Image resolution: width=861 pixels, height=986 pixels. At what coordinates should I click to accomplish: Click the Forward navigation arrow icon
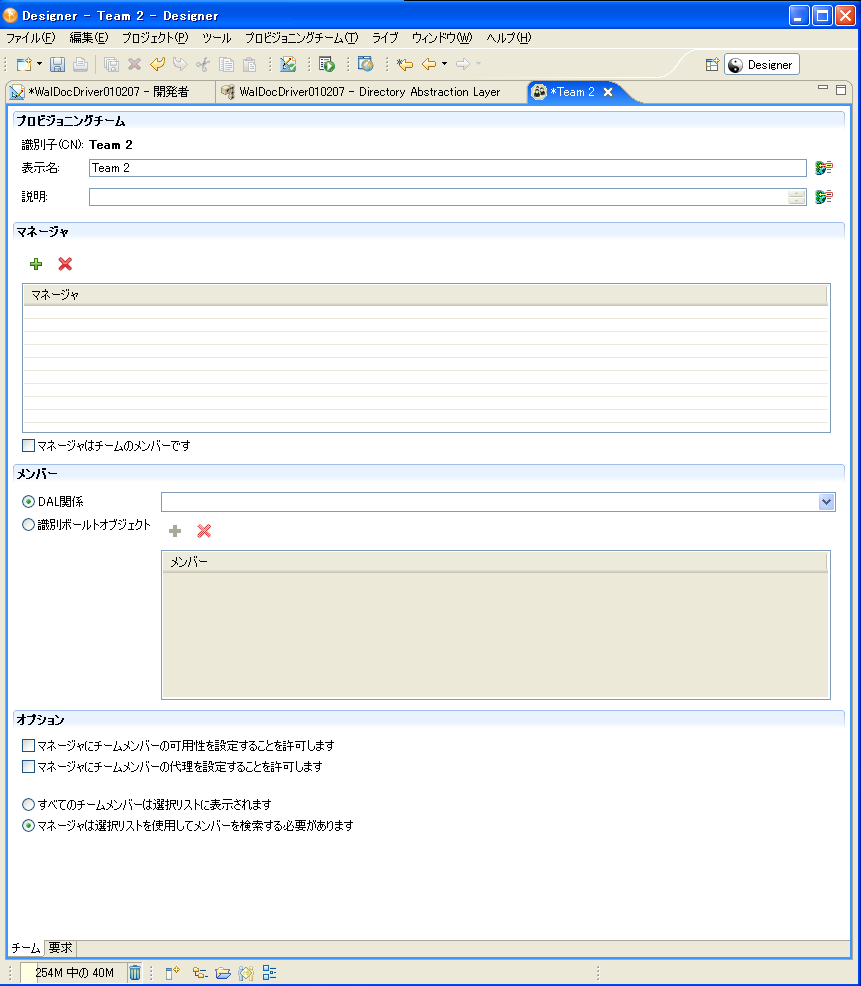coord(463,64)
